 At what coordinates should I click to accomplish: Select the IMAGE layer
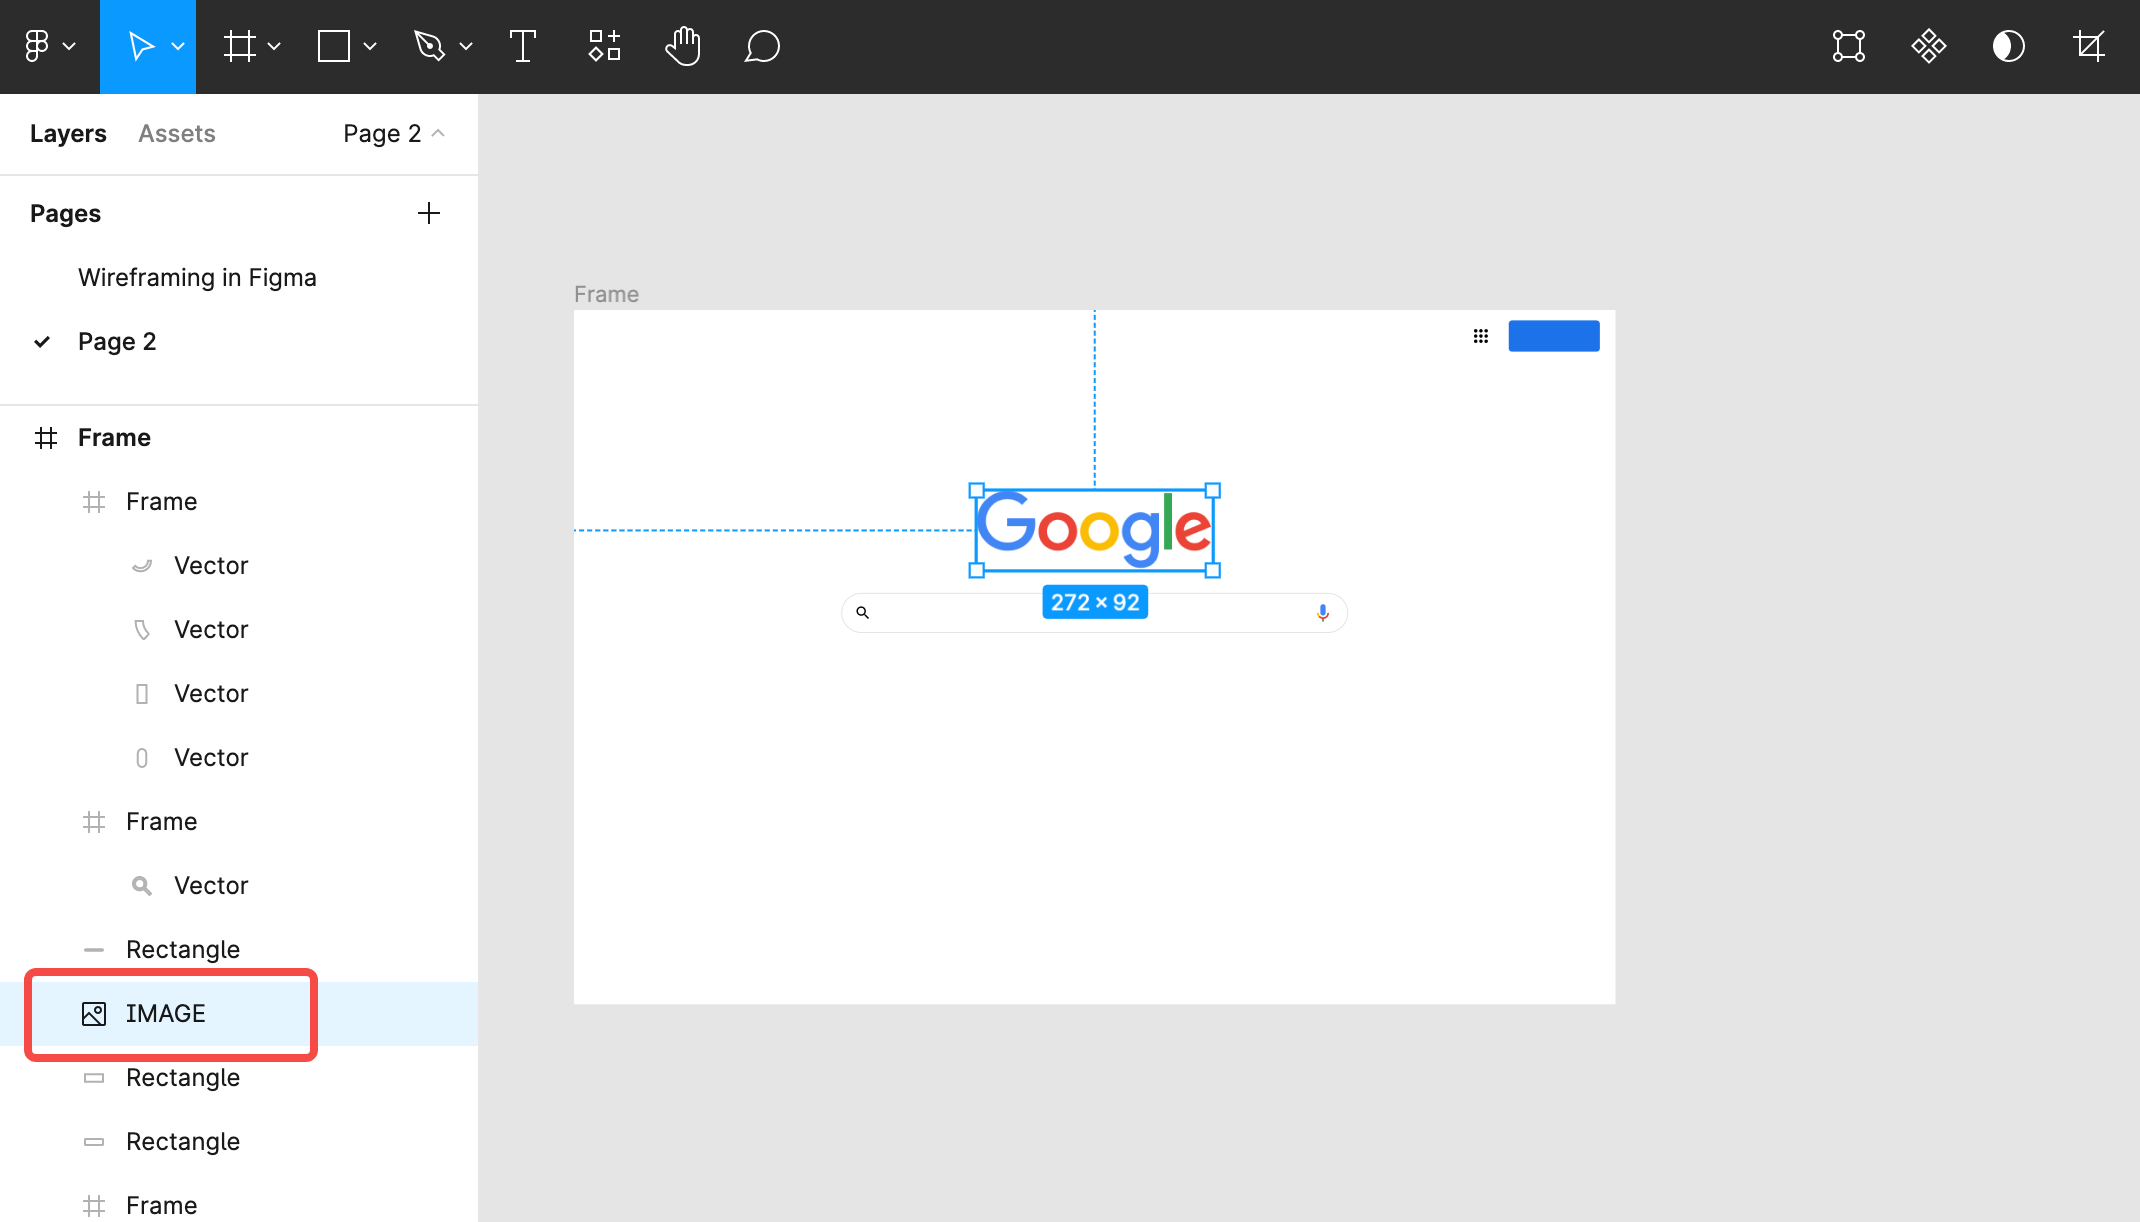click(166, 1013)
